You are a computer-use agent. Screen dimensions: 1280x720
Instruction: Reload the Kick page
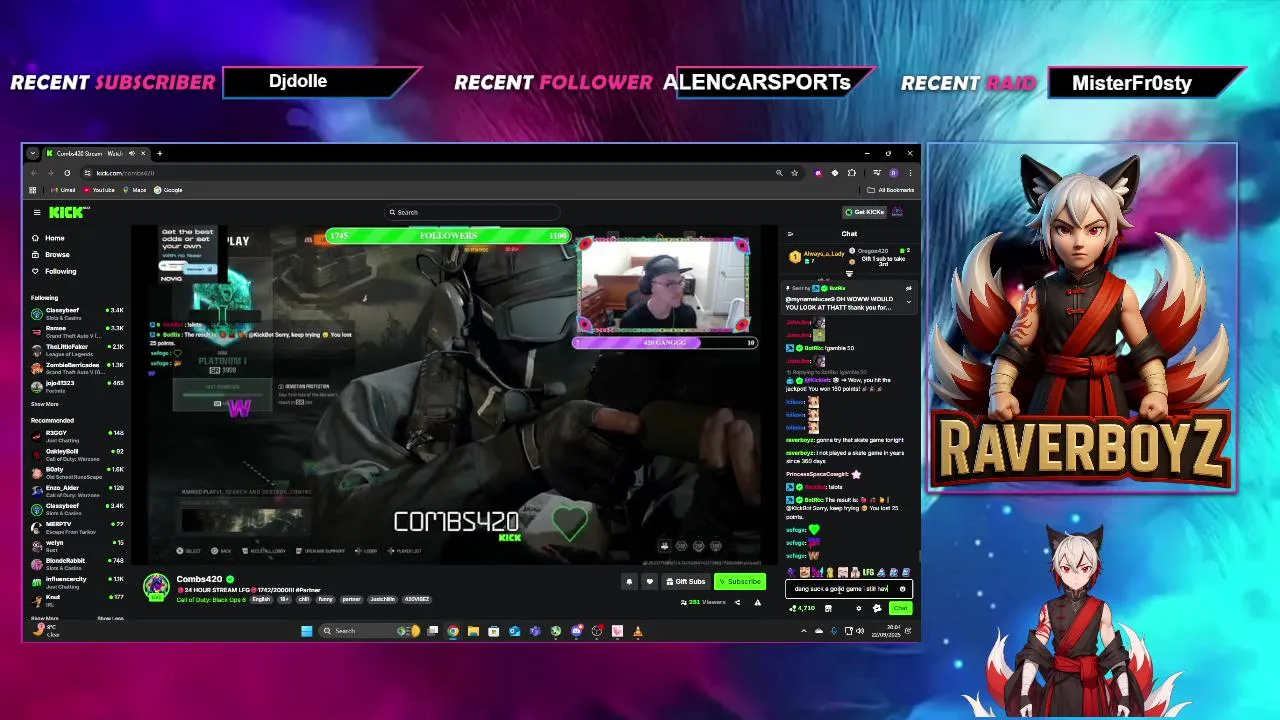(x=67, y=173)
